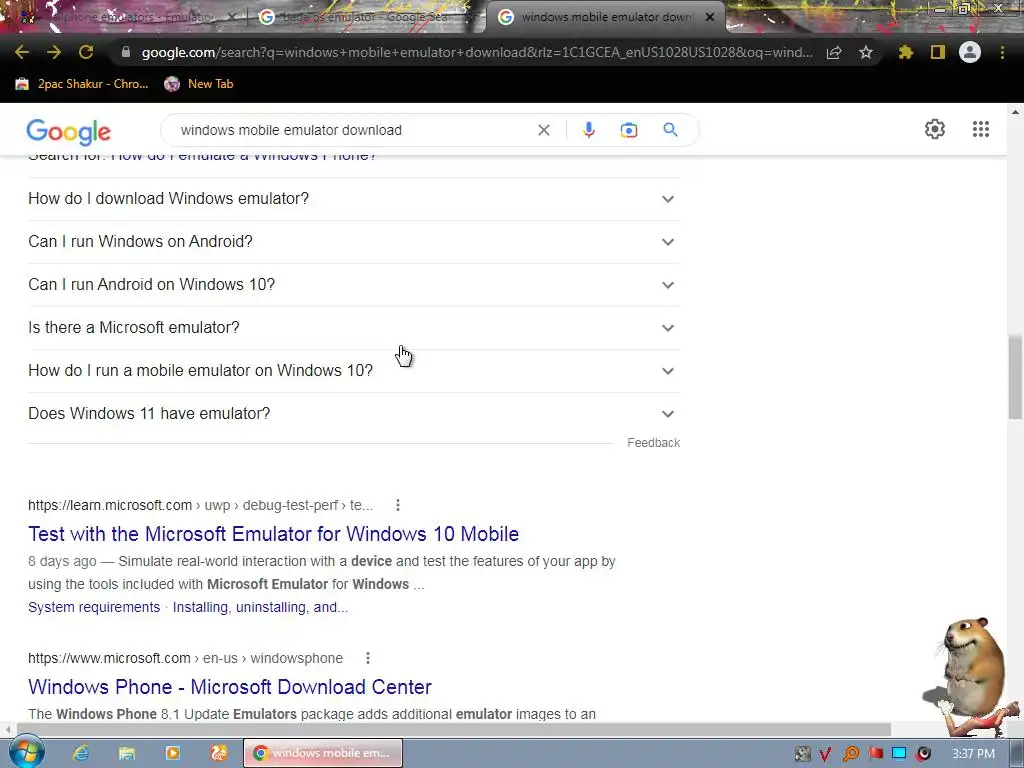Open the red V tray icon
This screenshot has height=768, width=1024.
(x=825, y=754)
